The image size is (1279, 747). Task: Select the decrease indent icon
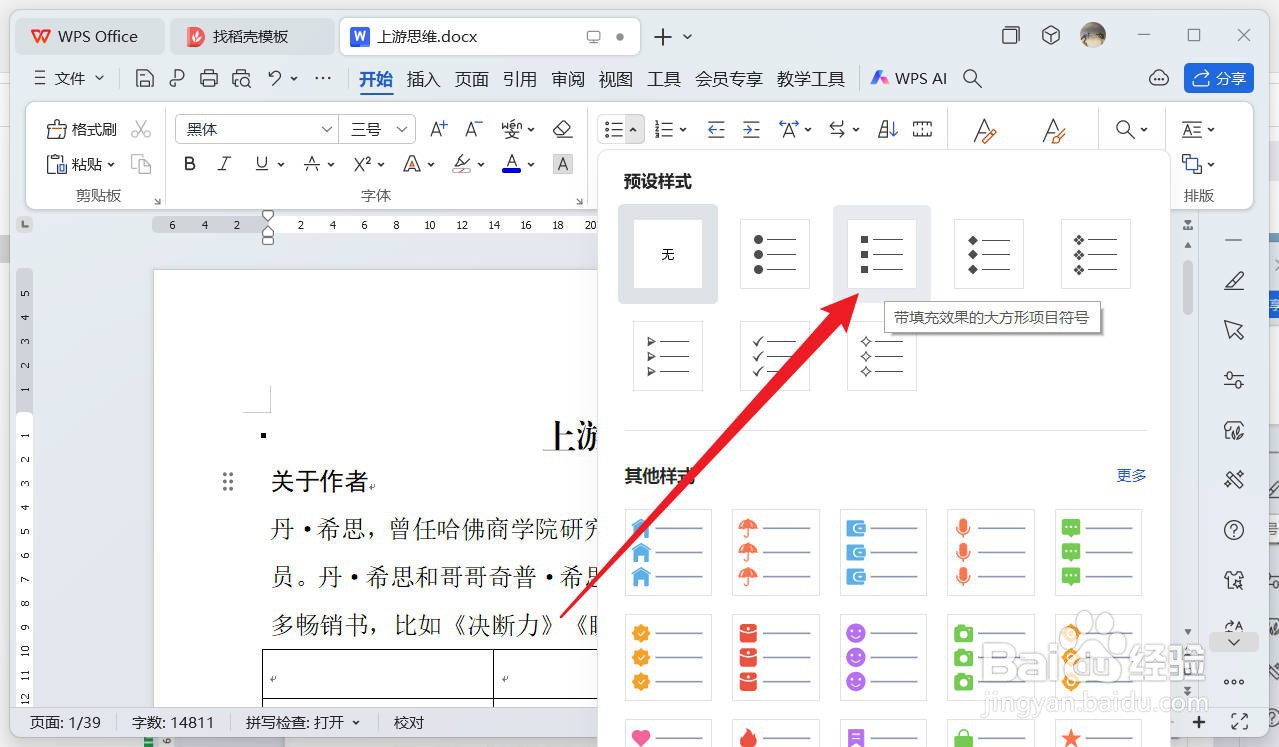(715, 128)
